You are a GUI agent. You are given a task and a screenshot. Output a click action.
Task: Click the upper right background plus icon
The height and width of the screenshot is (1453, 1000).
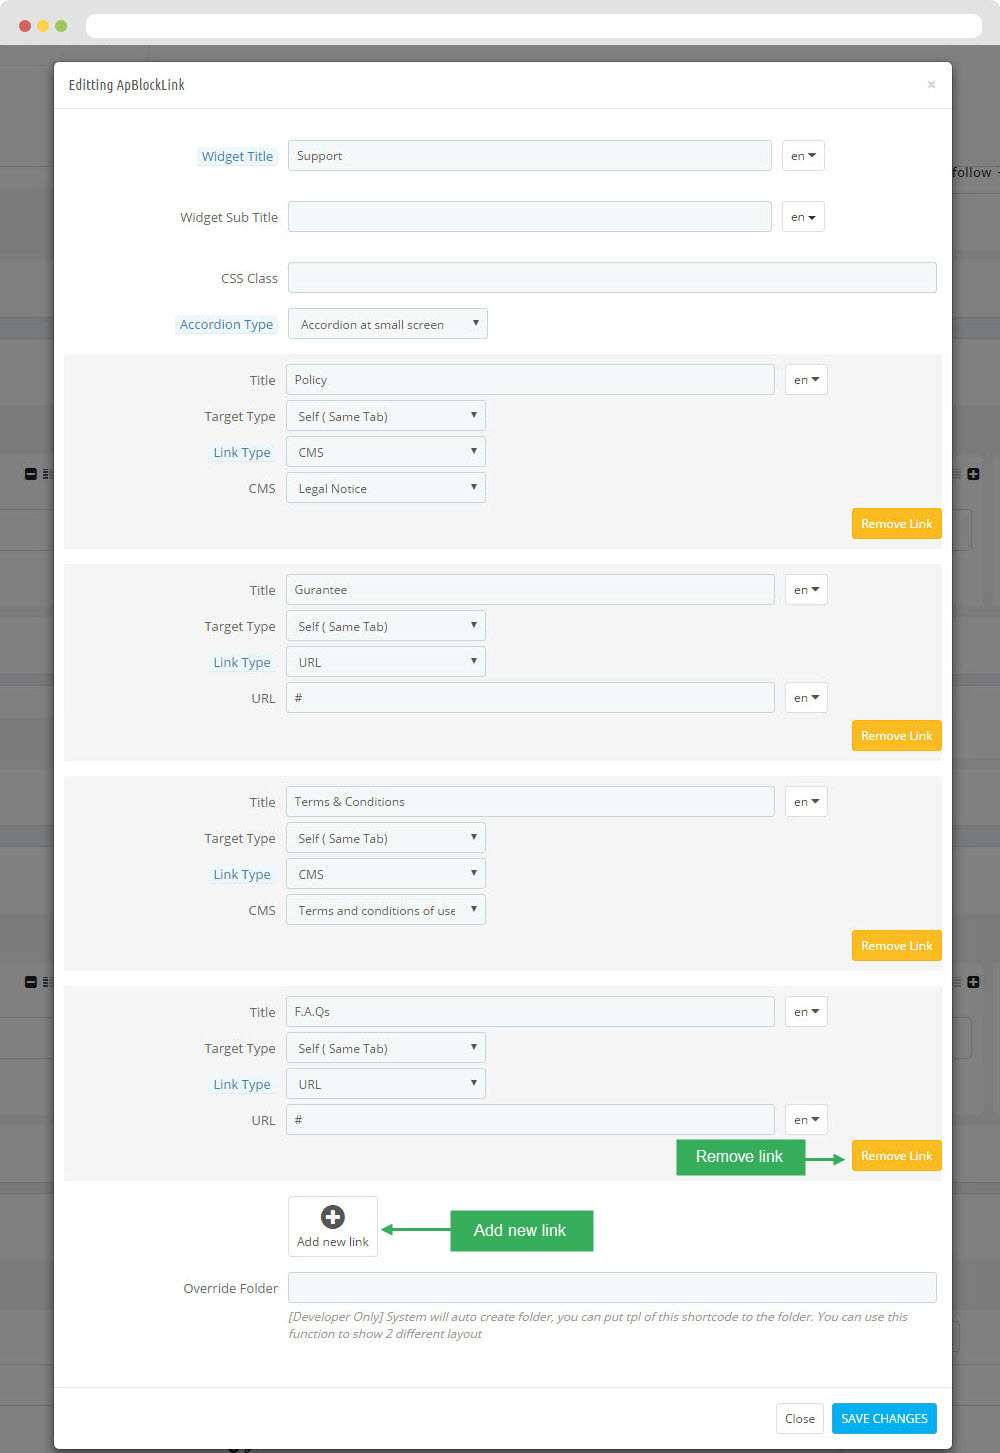973,474
